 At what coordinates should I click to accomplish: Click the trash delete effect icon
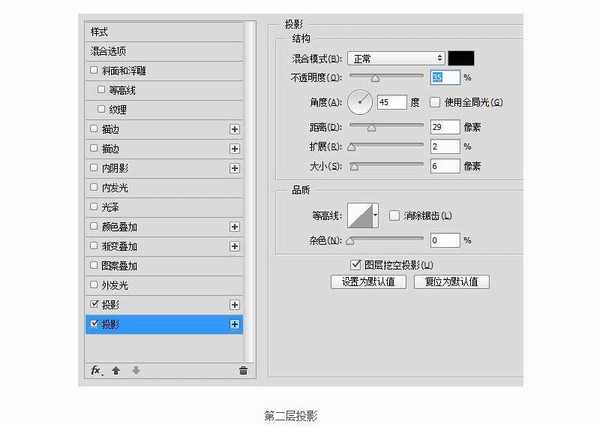[x=242, y=370]
